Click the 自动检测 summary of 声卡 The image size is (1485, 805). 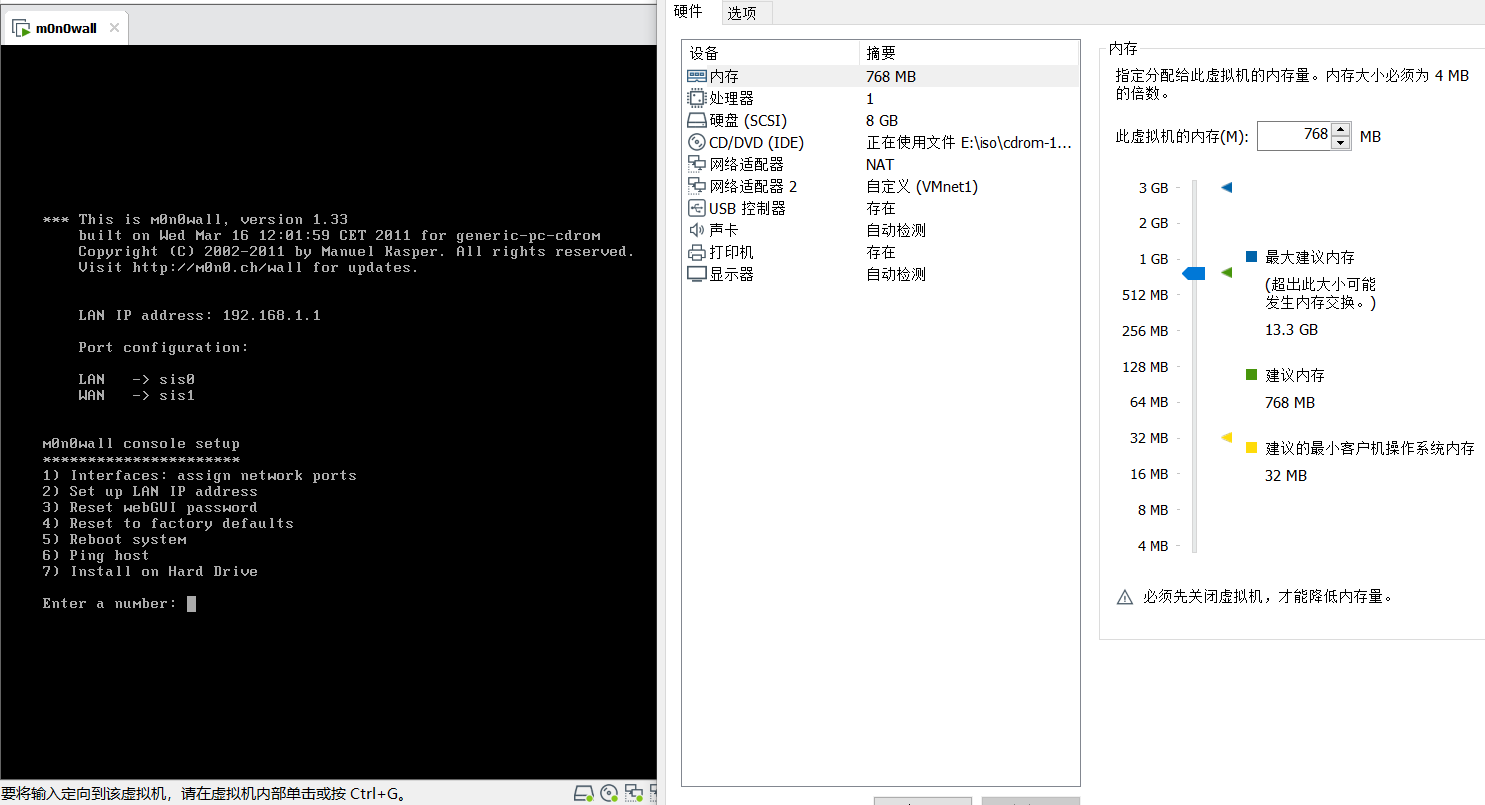tap(896, 230)
